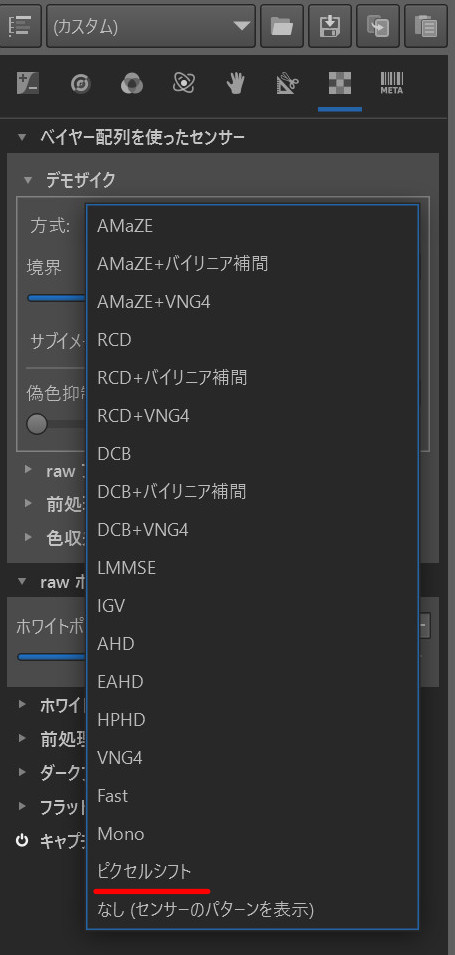This screenshot has width=455, height=955.
Task: Collapse the デモザイク section
Action: [x=27, y=180]
